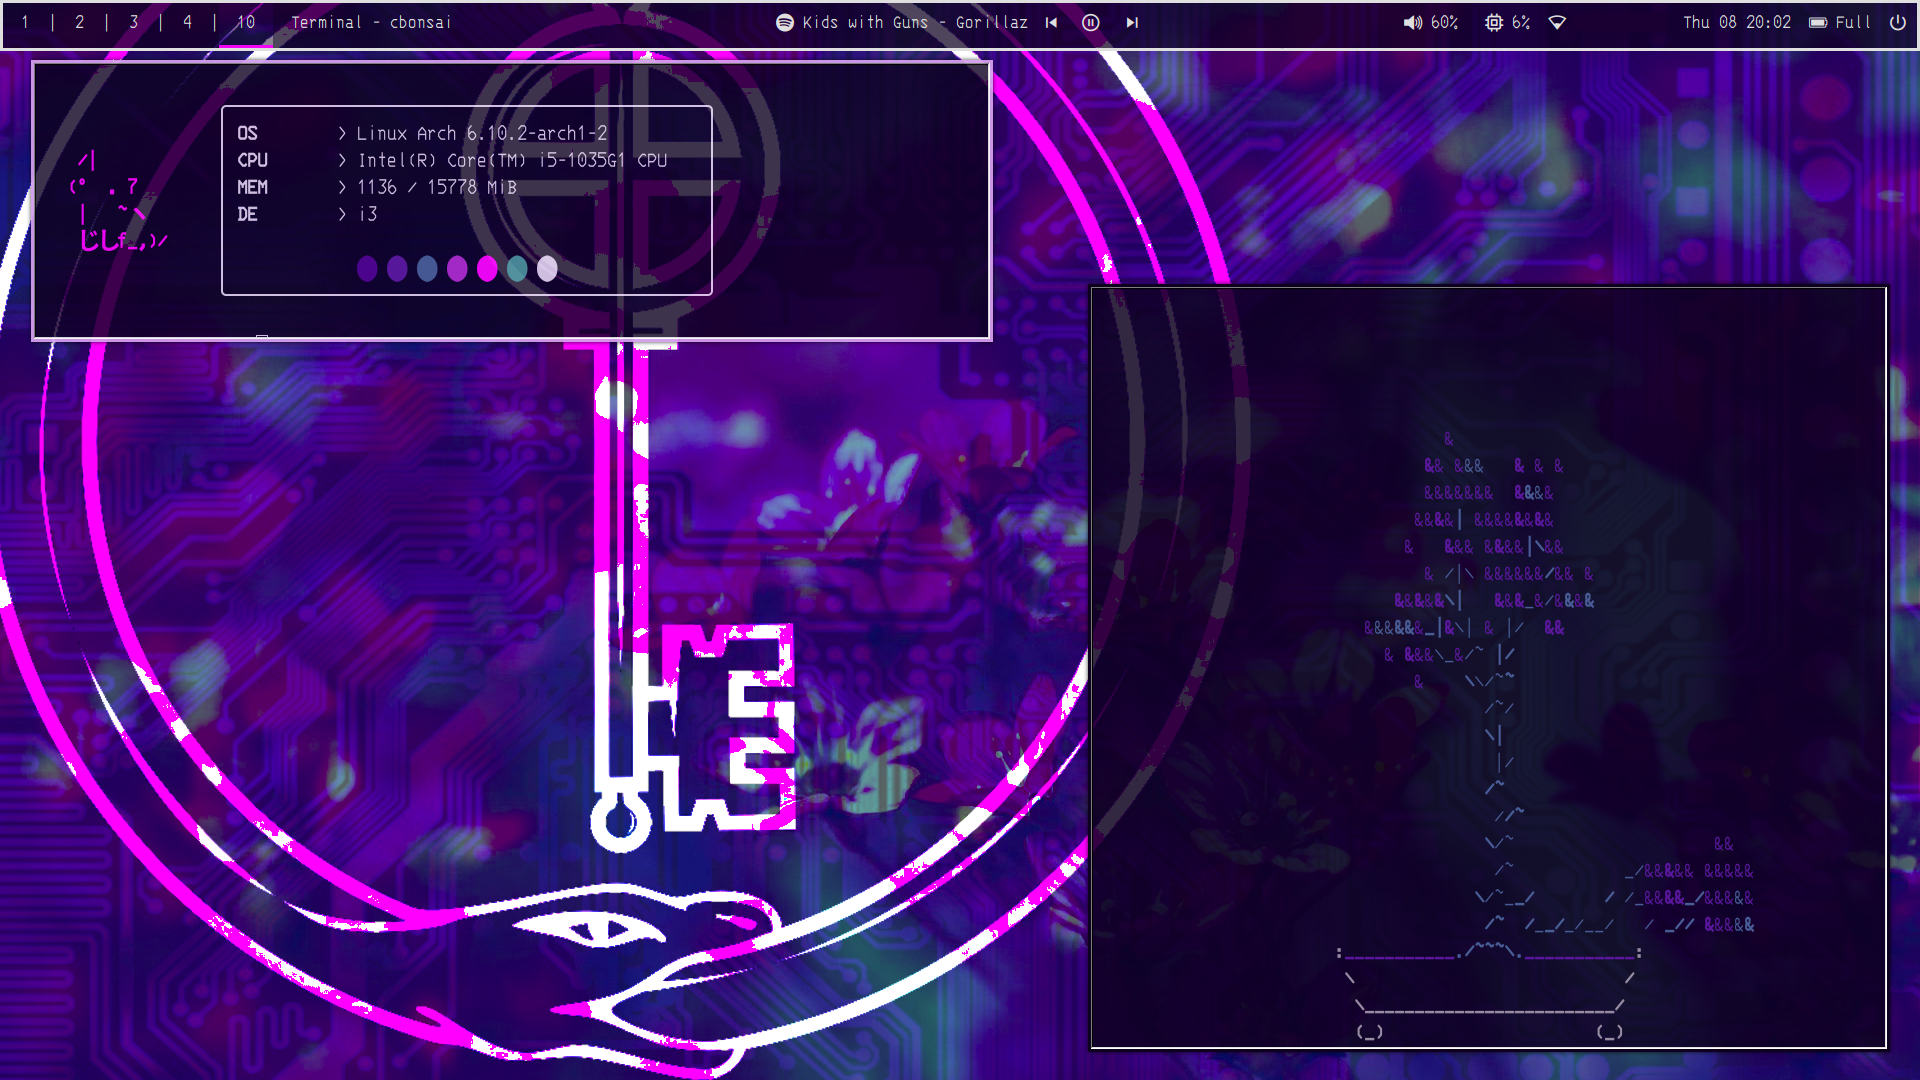Click the Thu 08 20:02 clock
Viewport: 1920px width, 1080px height.
(x=1737, y=22)
